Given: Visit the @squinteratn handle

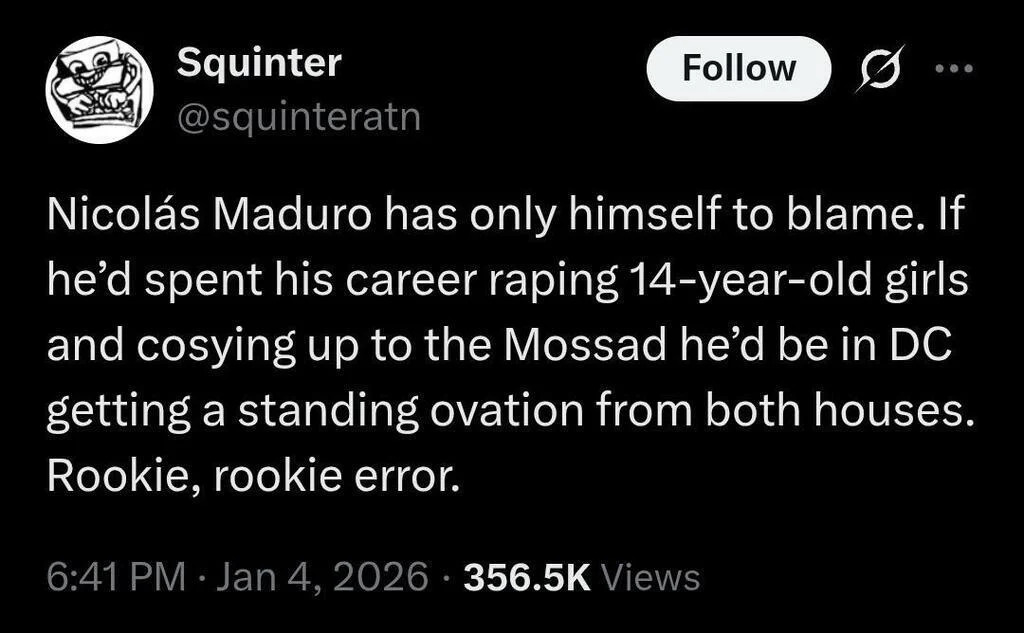Looking at the screenshot, I should (298, 118).
